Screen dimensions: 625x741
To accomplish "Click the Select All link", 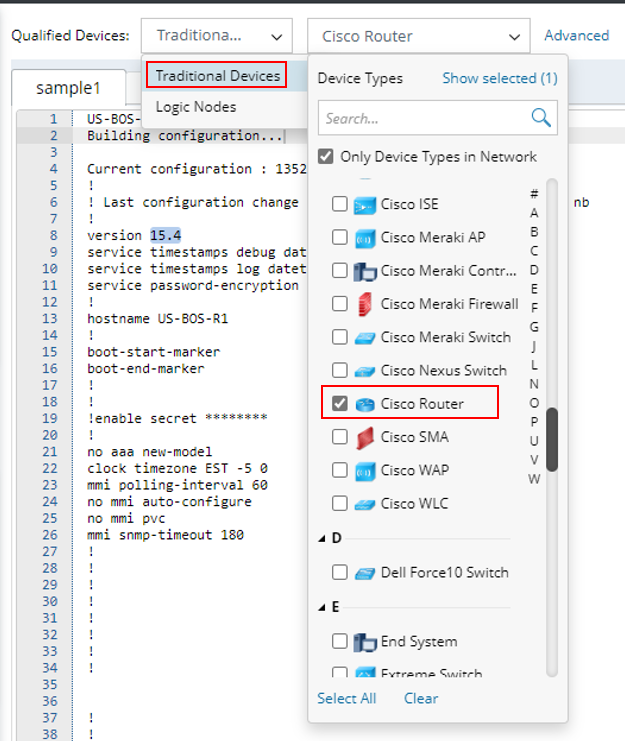I will click(346, 698).
